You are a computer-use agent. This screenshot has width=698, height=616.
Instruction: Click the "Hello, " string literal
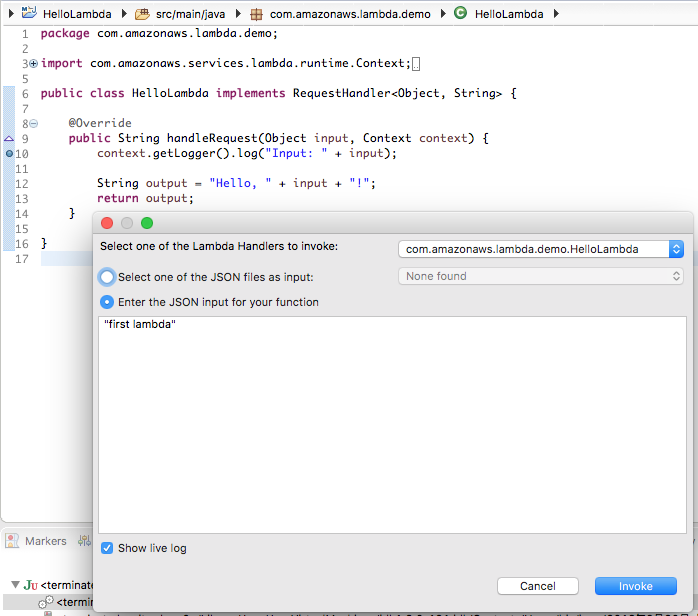coord(240,183)
